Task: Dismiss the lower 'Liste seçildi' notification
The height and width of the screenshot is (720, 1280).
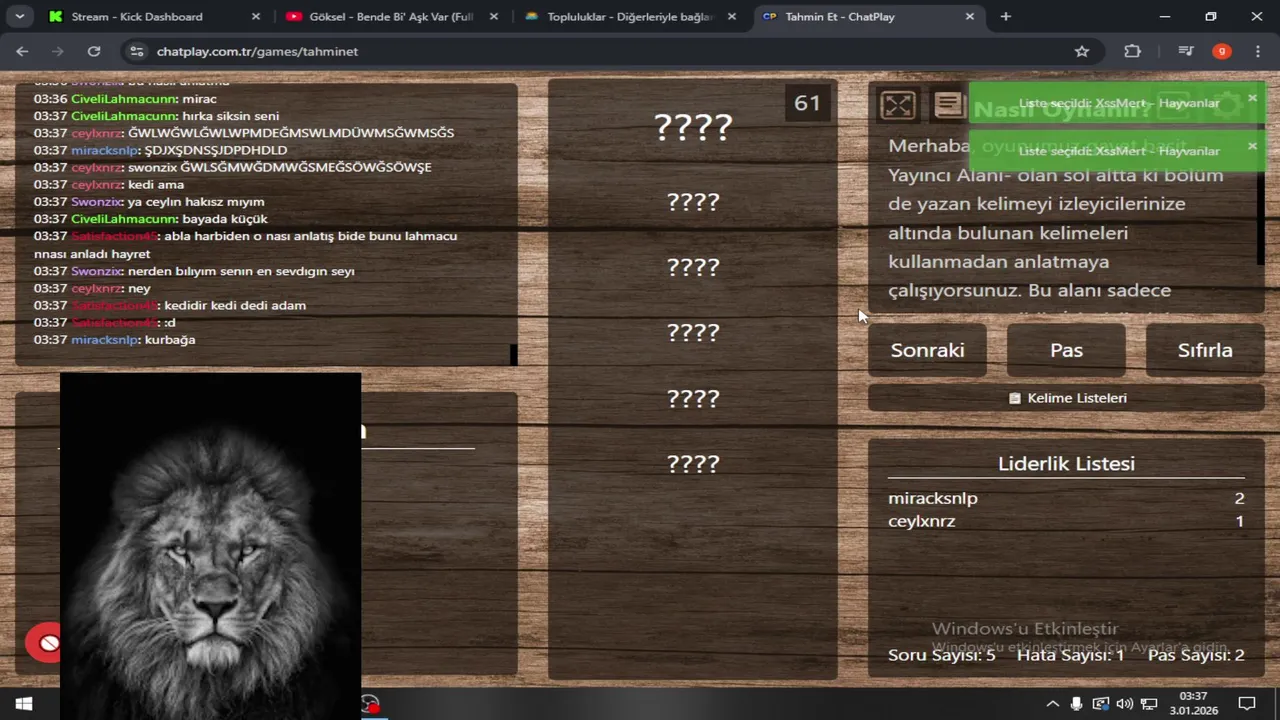Action: 1252,146
